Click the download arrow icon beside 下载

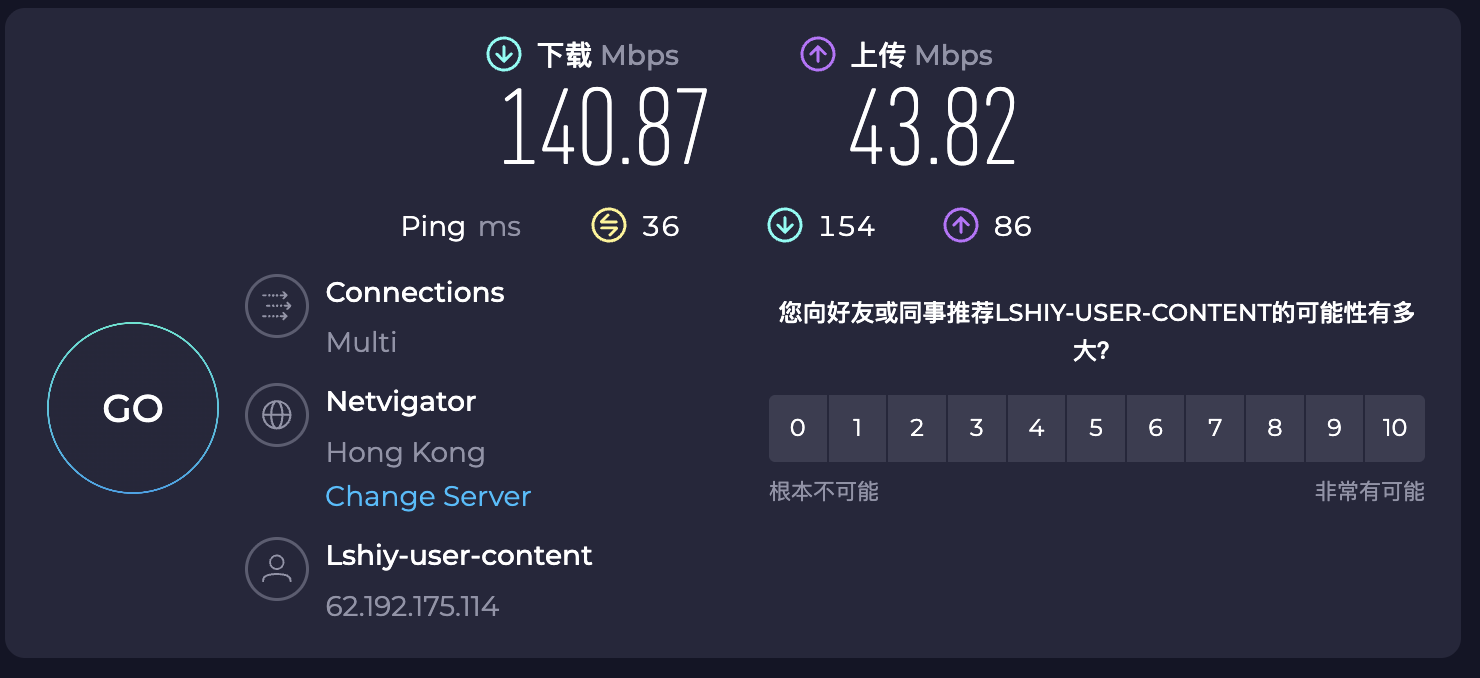tap(504, 55)
